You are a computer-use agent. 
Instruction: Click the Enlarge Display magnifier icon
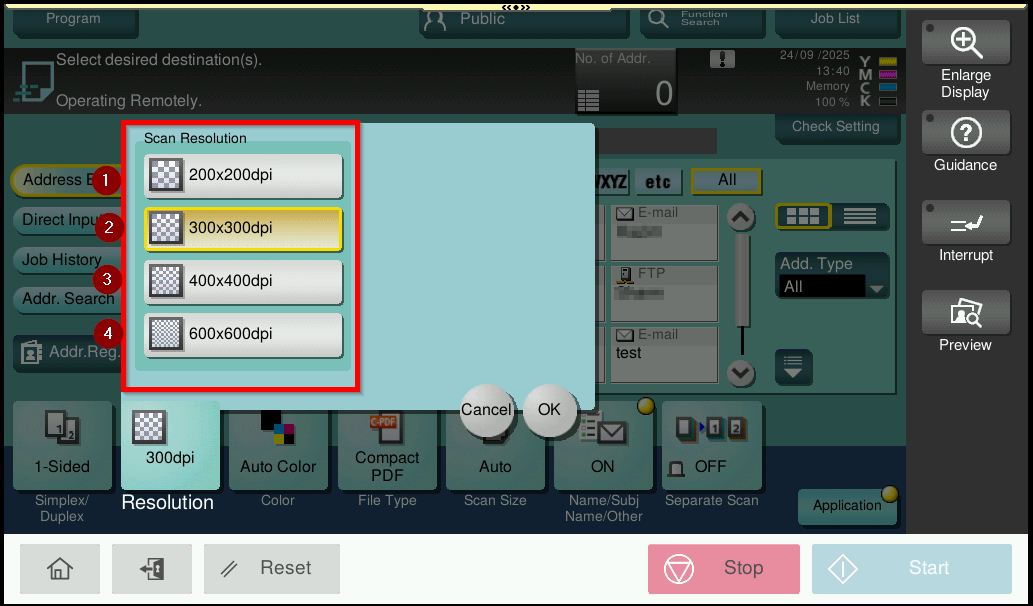click(965, 42)
